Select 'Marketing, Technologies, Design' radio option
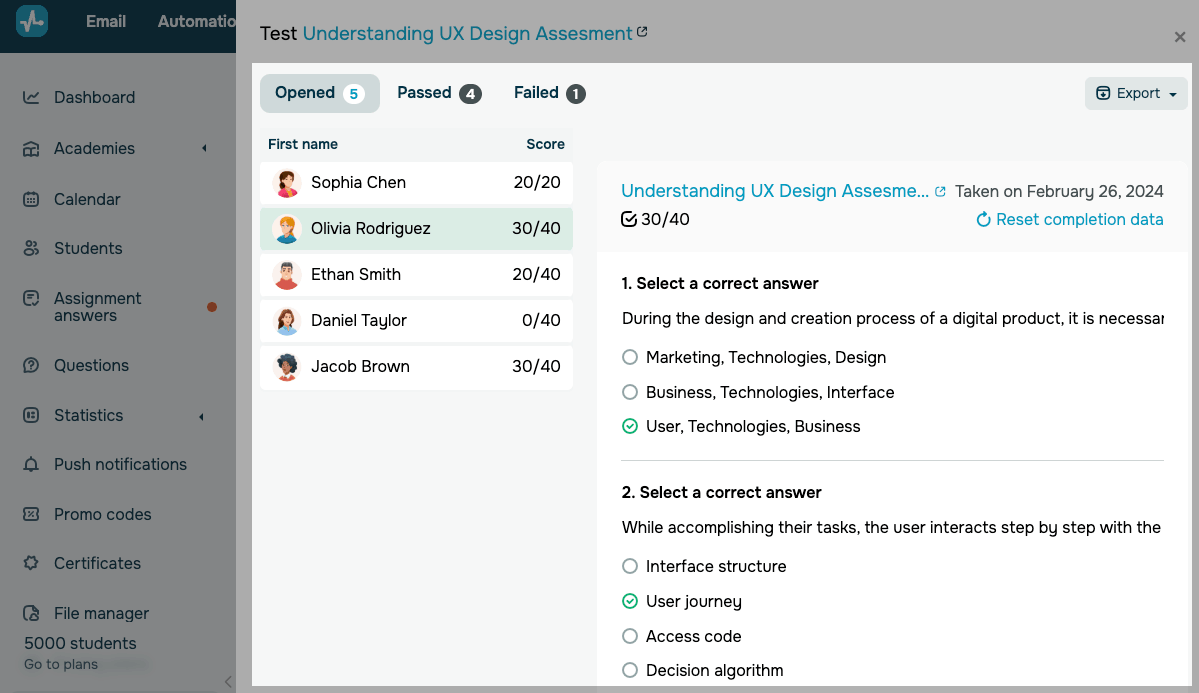Image resolution: width=1199 pixels, height=693 pixels. [630, 357]
